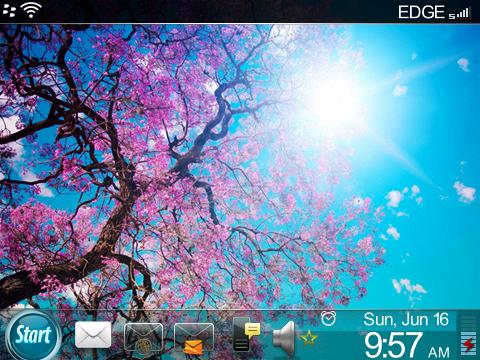Click the empty middle of the status bar
This screenshot has height=360, width=480.
[x=220, y=11]
